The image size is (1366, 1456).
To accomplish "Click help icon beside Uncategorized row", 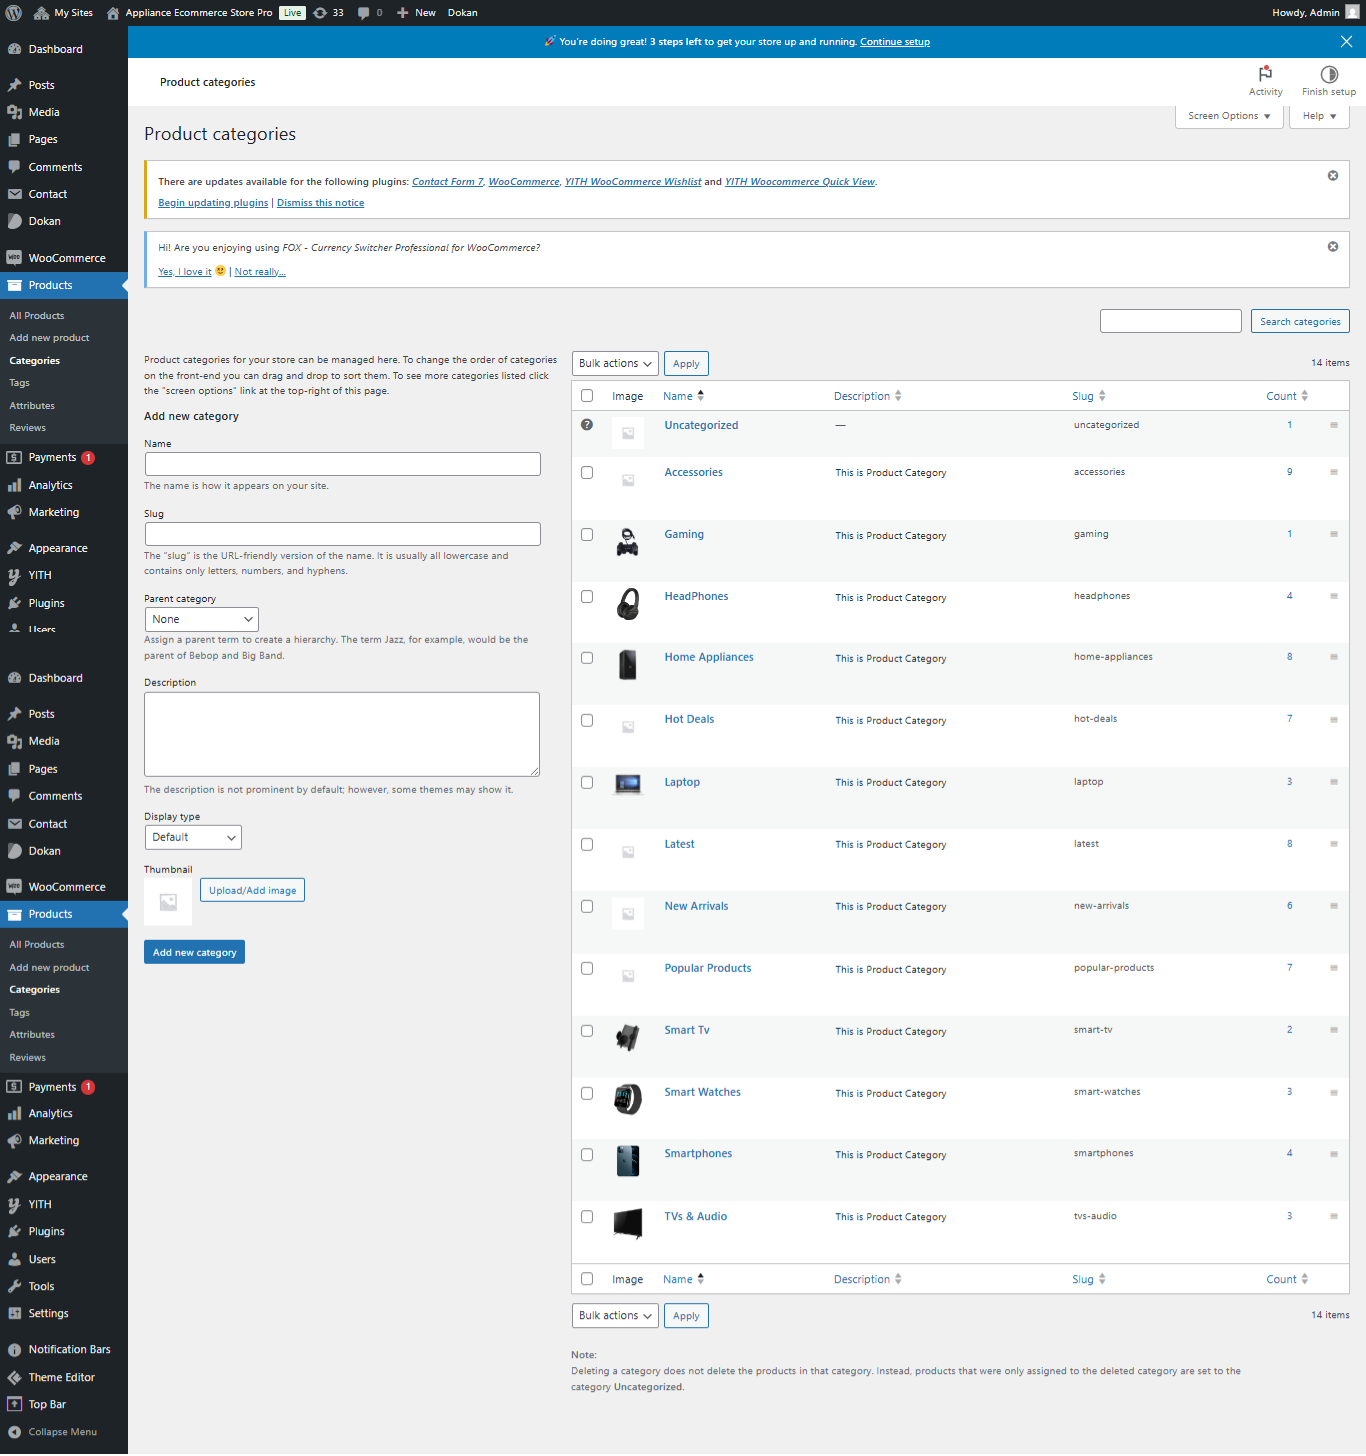I will [x=587, y=425].
